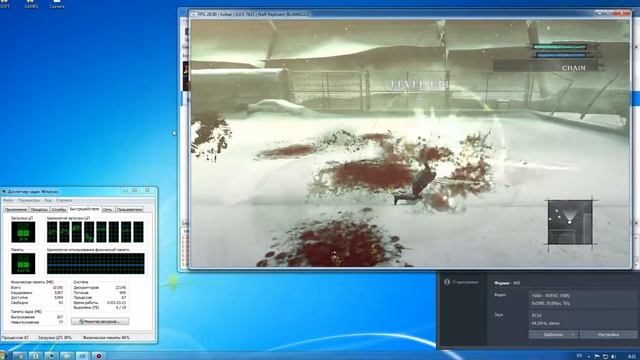Click the Settings button in recorder panel
This screenshot has width=640, height=360.
(608, 334)
